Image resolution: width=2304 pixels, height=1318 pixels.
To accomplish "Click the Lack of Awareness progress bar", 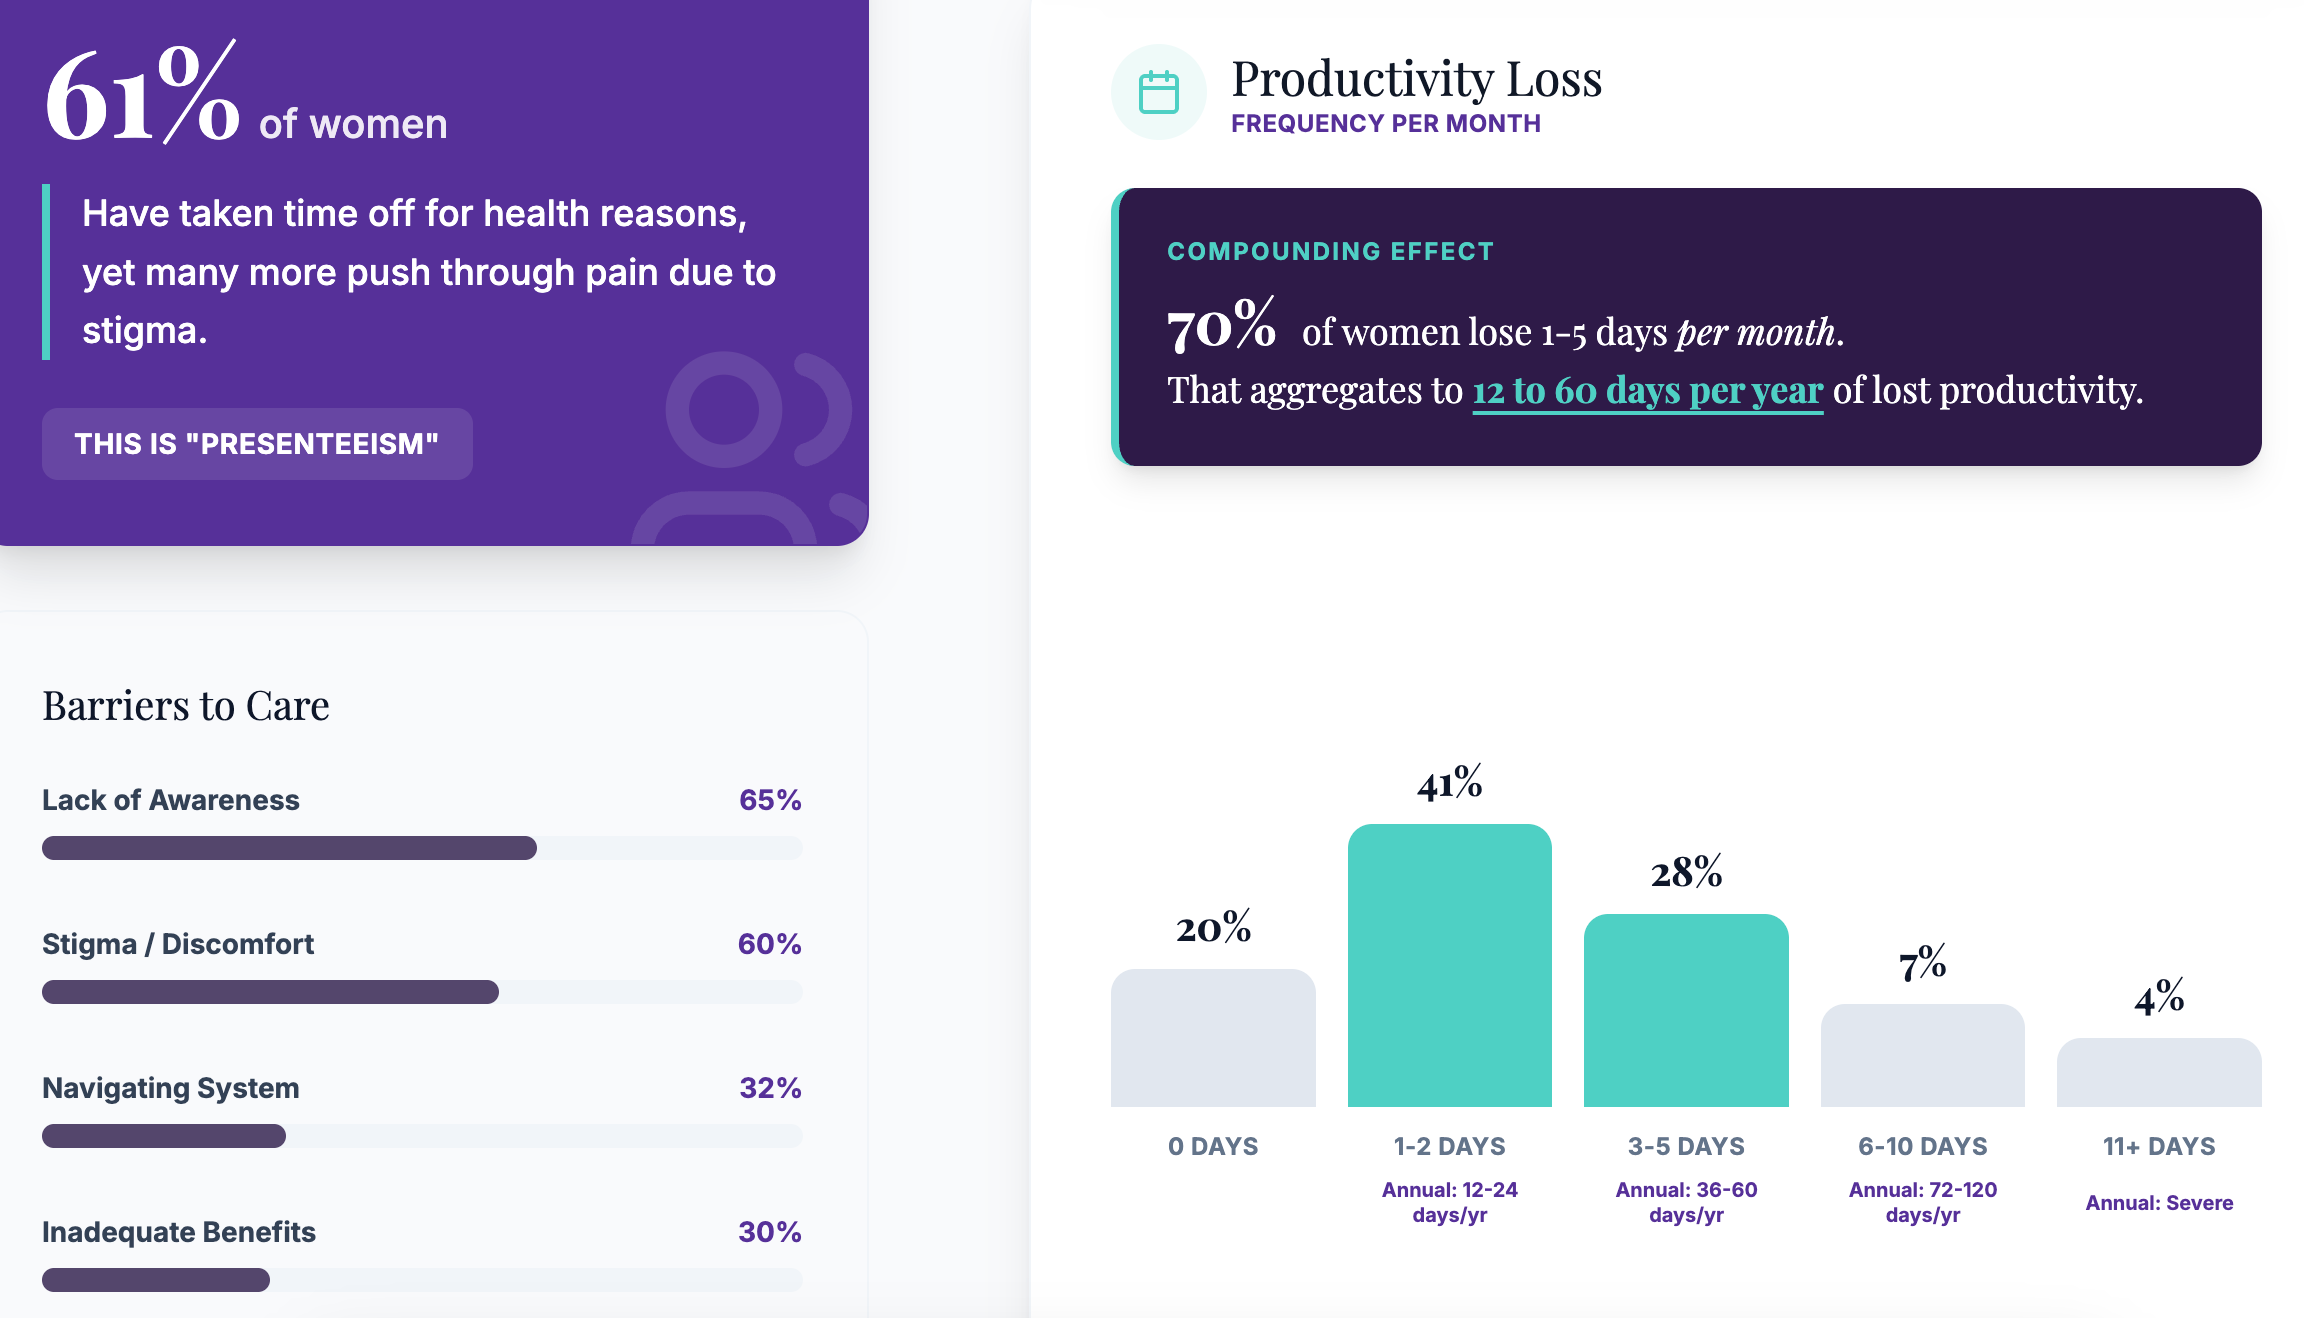I will pos(422,848).
